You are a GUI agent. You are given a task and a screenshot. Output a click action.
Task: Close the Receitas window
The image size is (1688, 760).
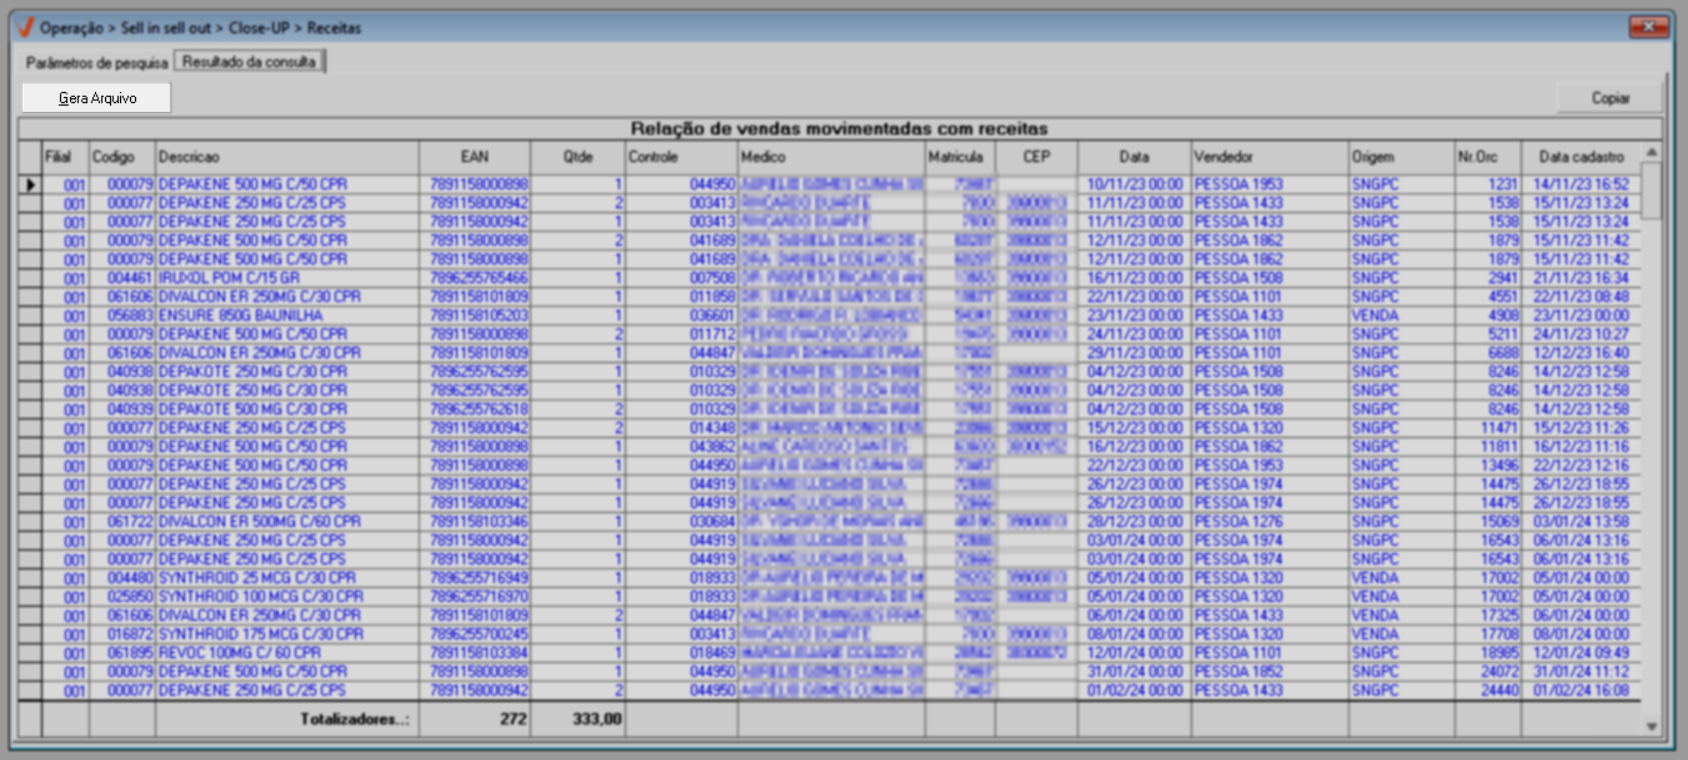click(x=1649, y=26)
